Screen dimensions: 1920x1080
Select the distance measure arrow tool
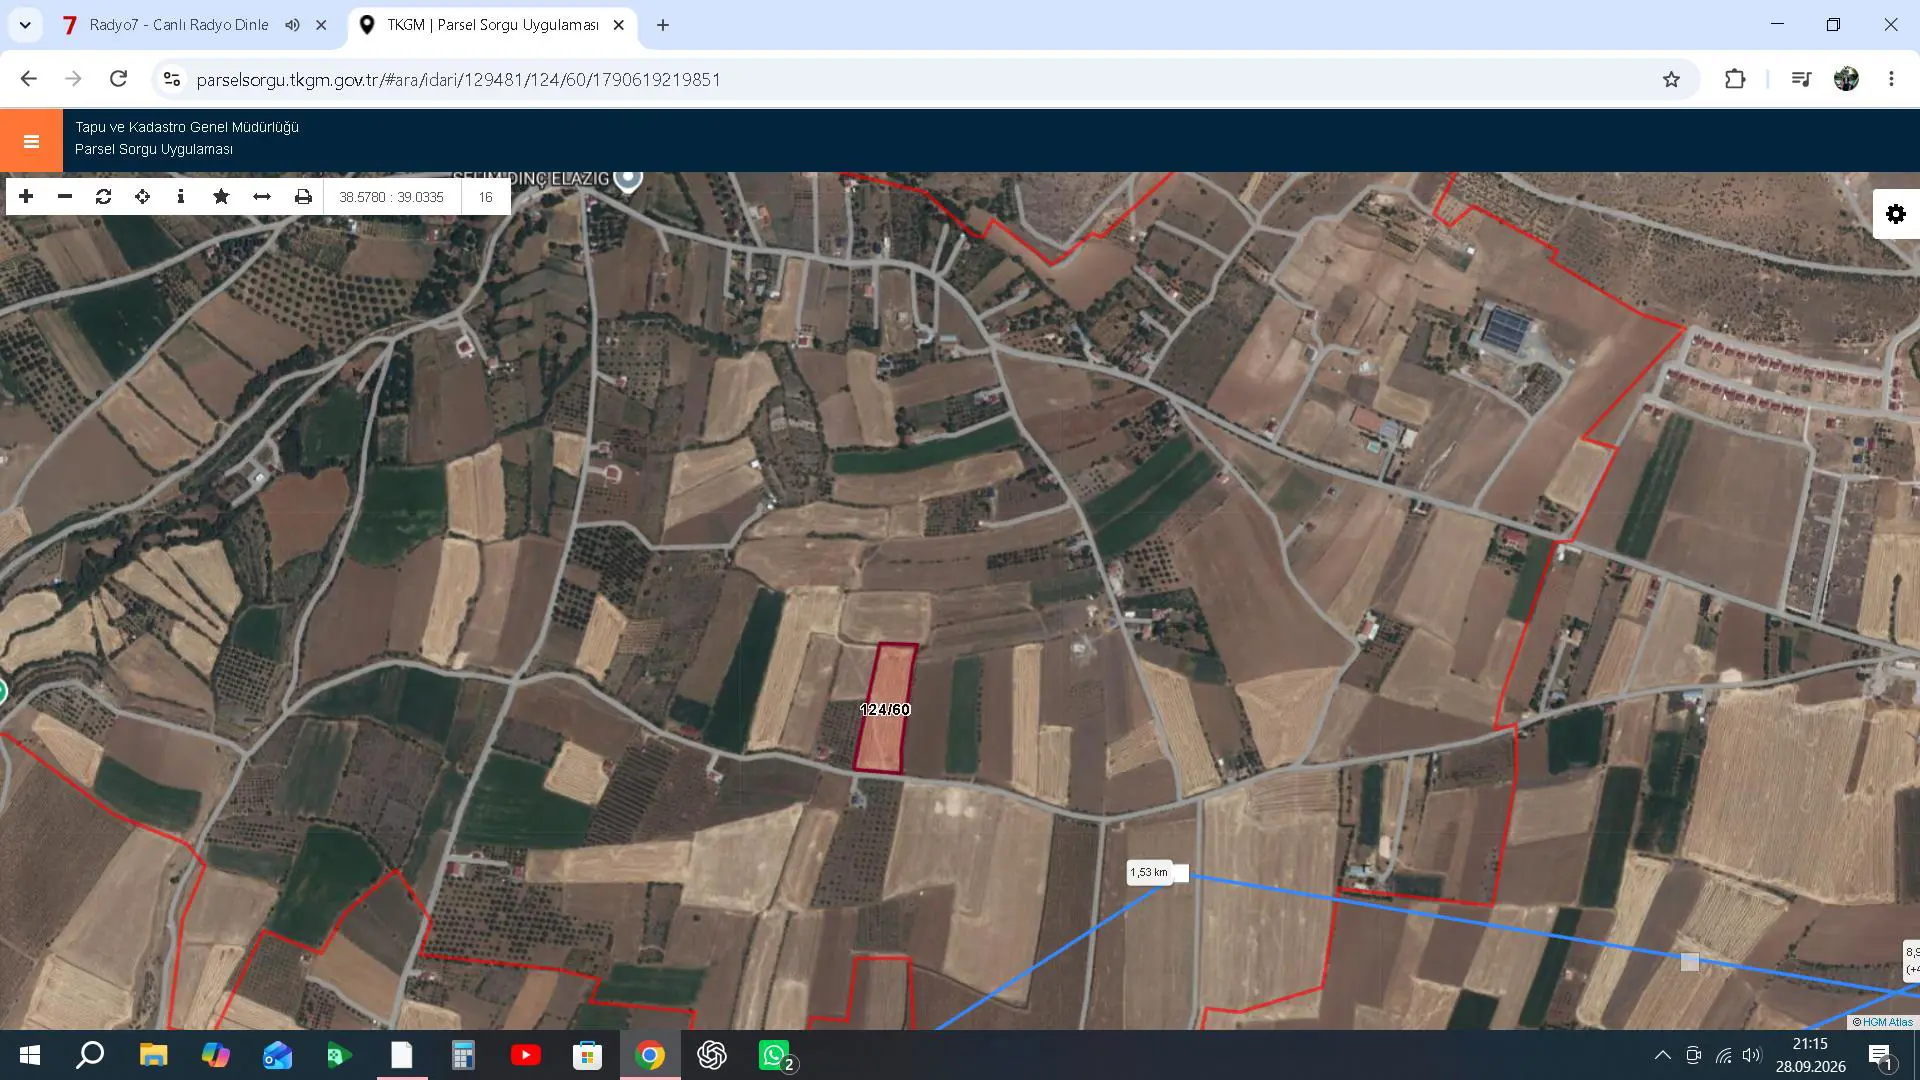262,196
